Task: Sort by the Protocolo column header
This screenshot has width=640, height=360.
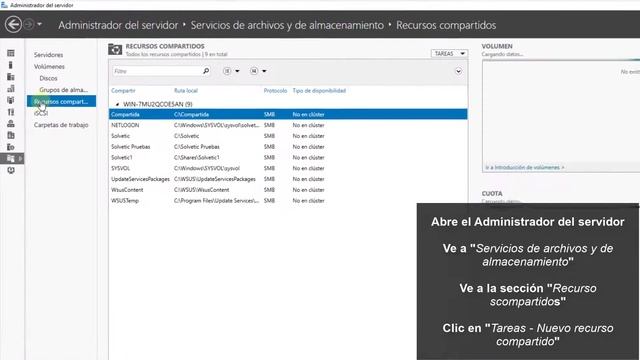Action: (x=276, y=91)
